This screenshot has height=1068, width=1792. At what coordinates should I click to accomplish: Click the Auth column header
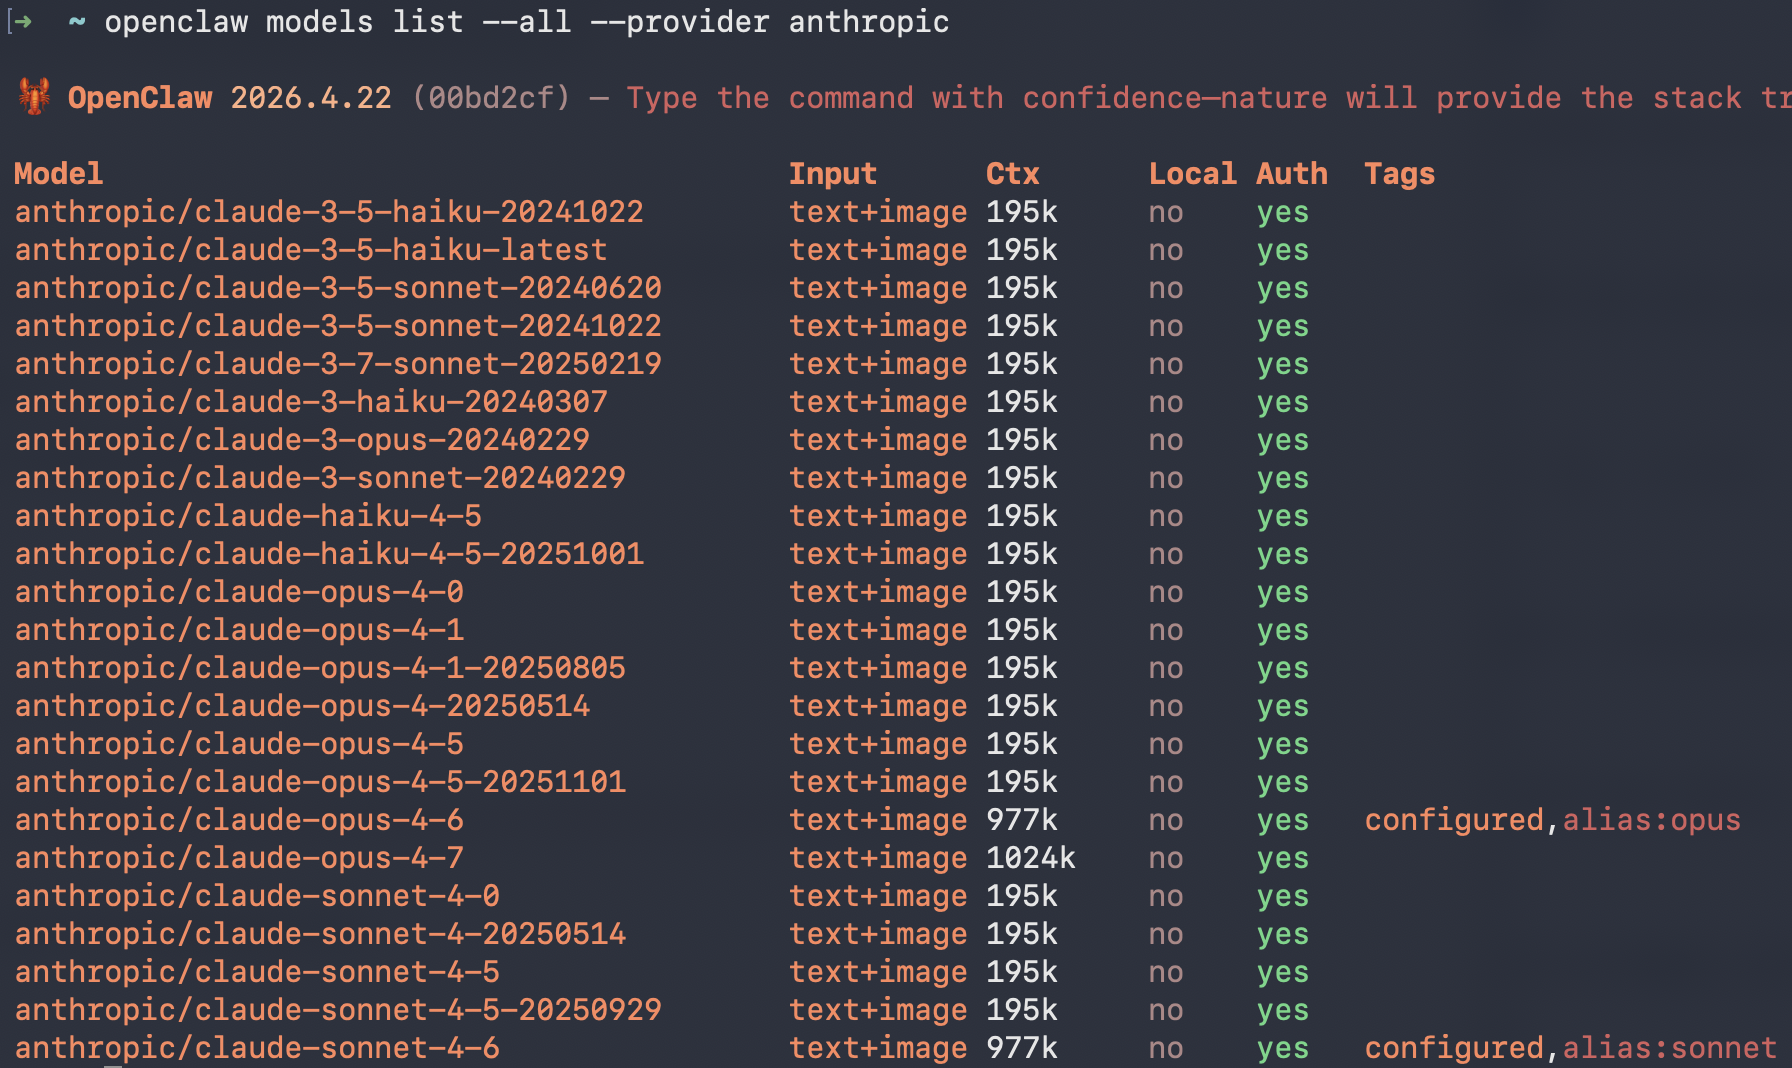point(1292,174)
